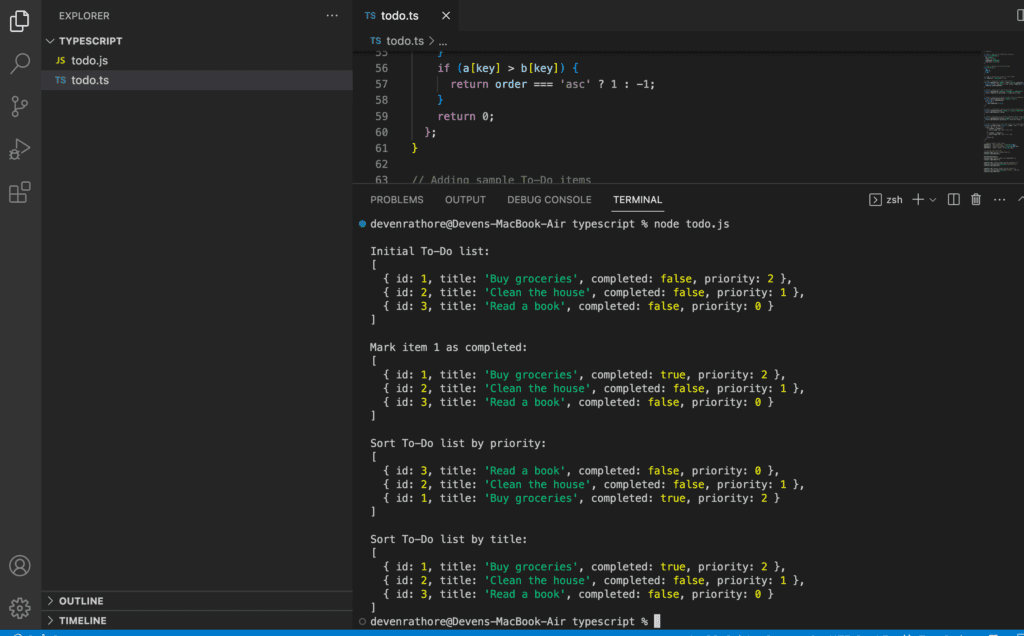1024x636 pixels.
Task: Open the Search view icon
Action: click(20, 63)
